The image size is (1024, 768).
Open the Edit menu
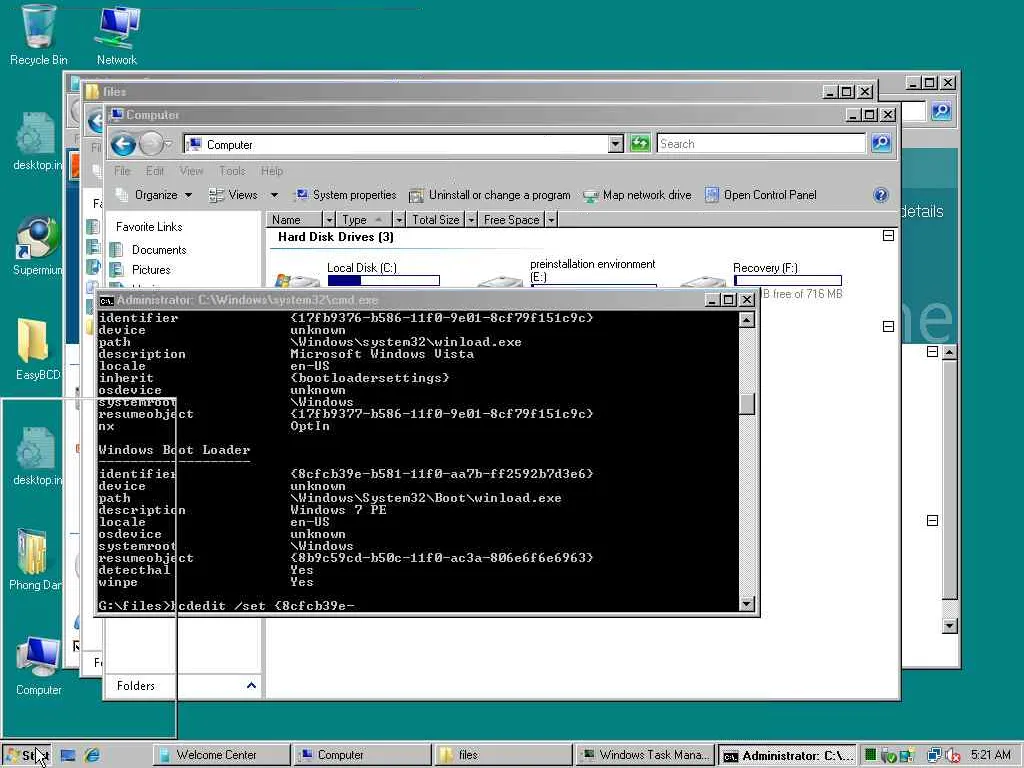coord(155,171)
